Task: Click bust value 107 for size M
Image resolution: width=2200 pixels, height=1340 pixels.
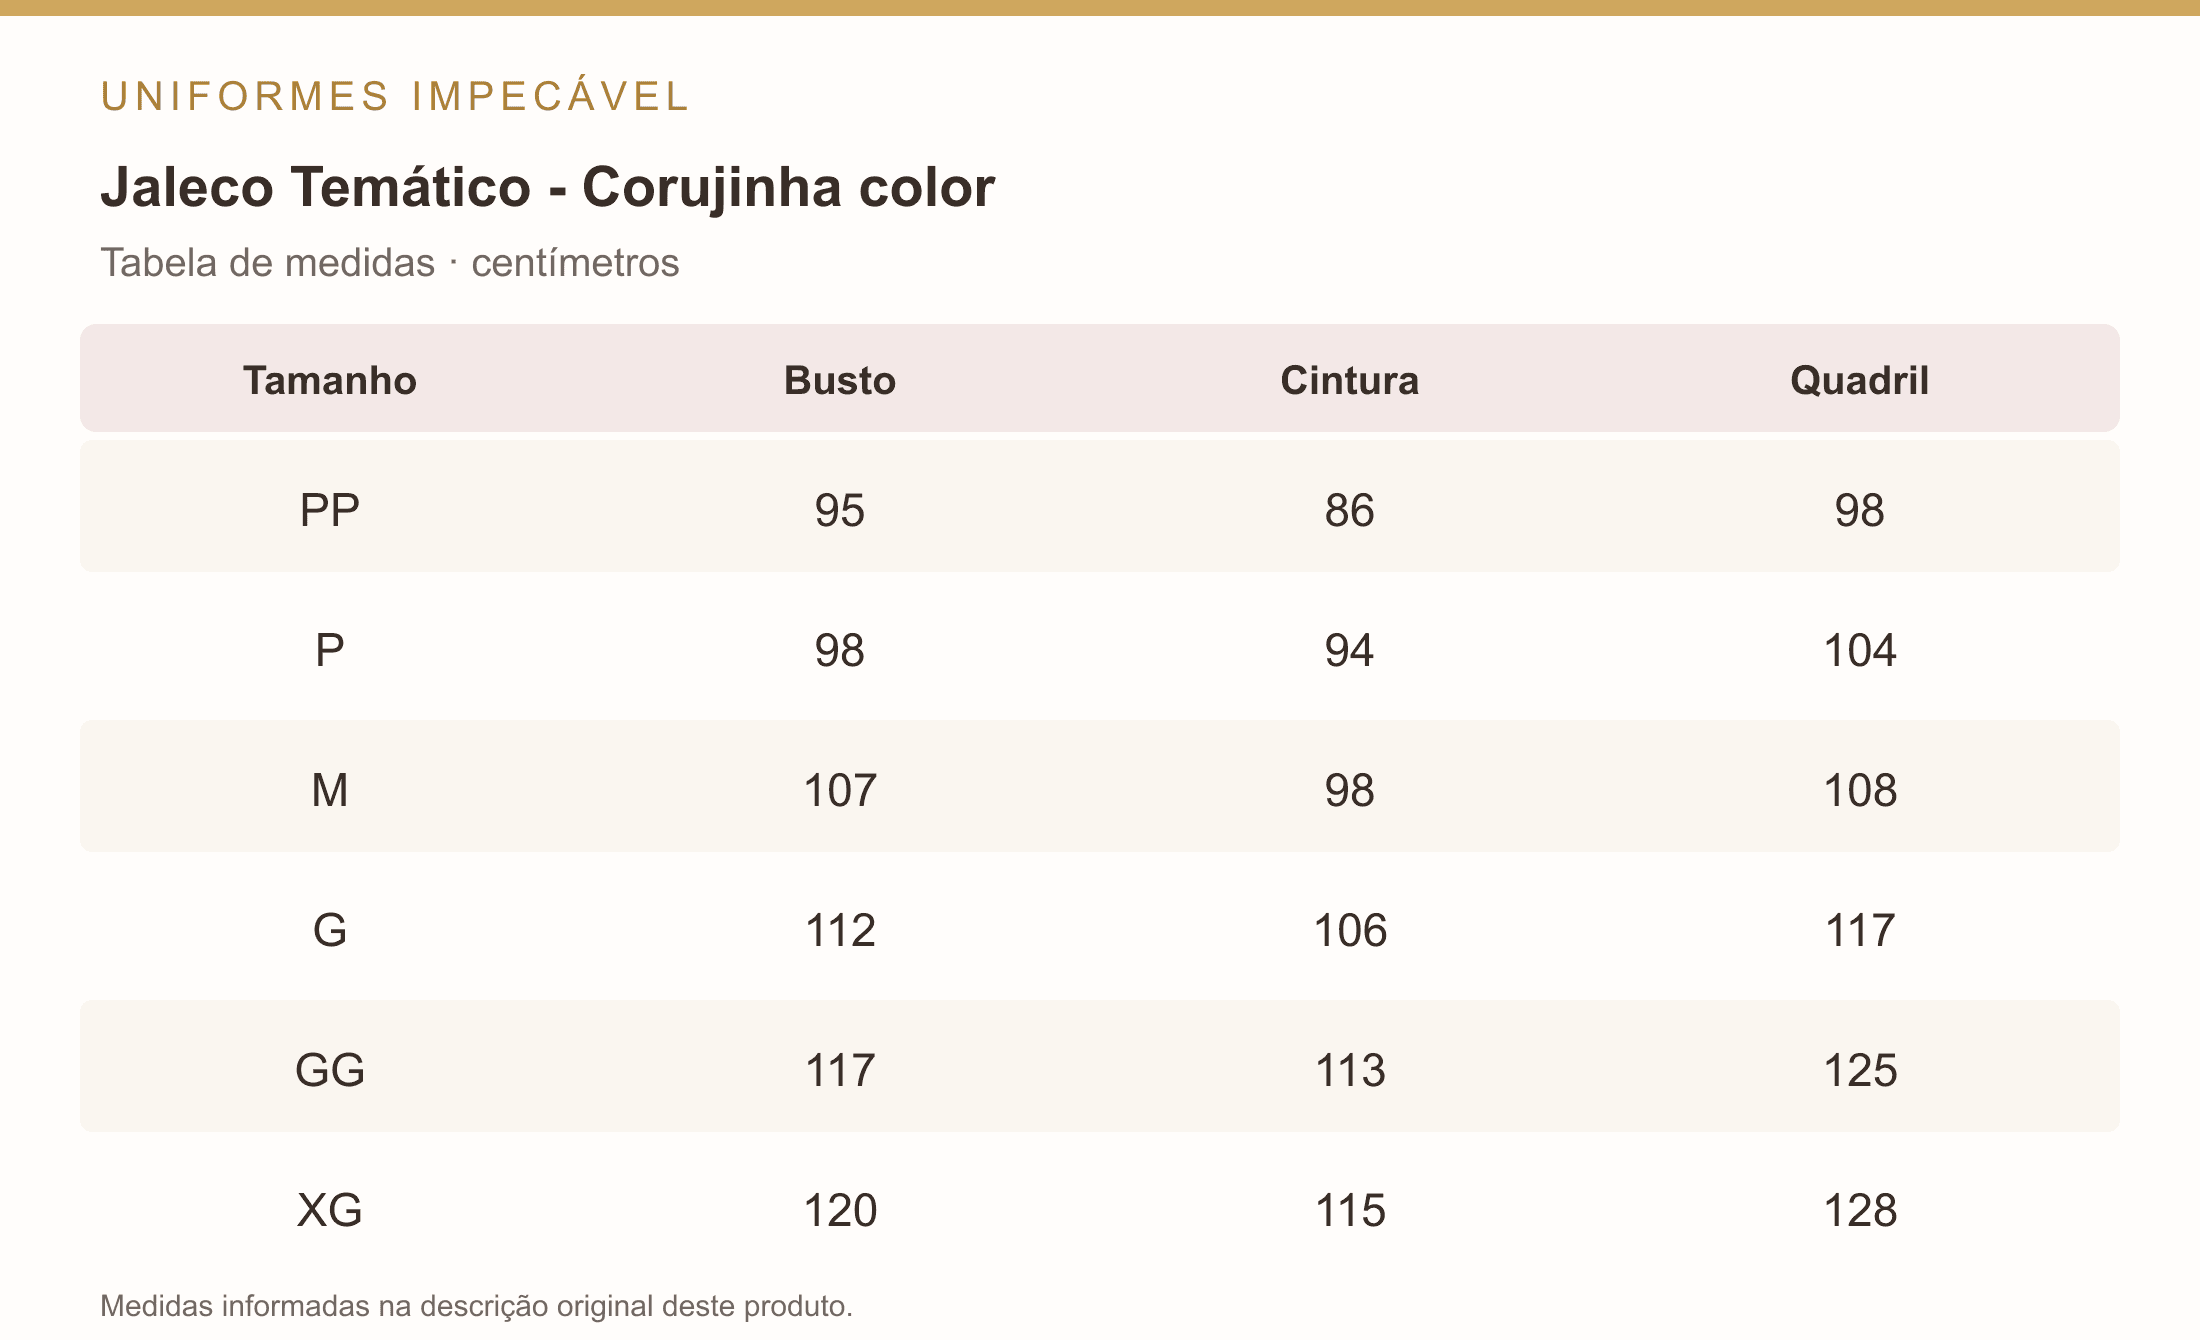Action: (840, 790)
